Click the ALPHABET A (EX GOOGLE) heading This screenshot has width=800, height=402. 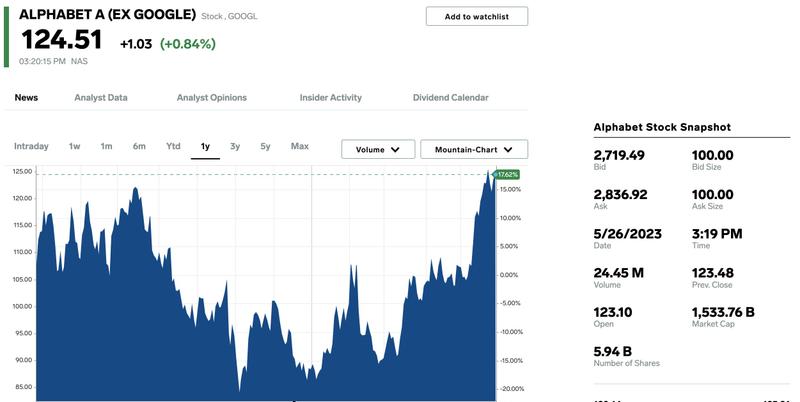pos(107,14)
